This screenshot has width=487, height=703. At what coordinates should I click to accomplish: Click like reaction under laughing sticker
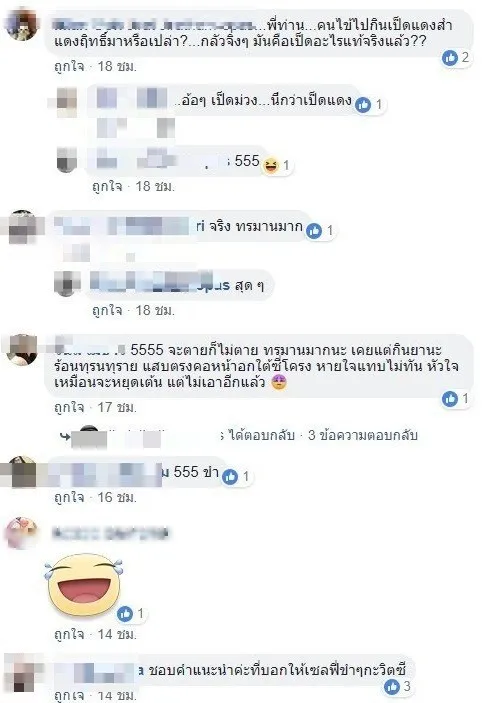[x=125, y=614]
